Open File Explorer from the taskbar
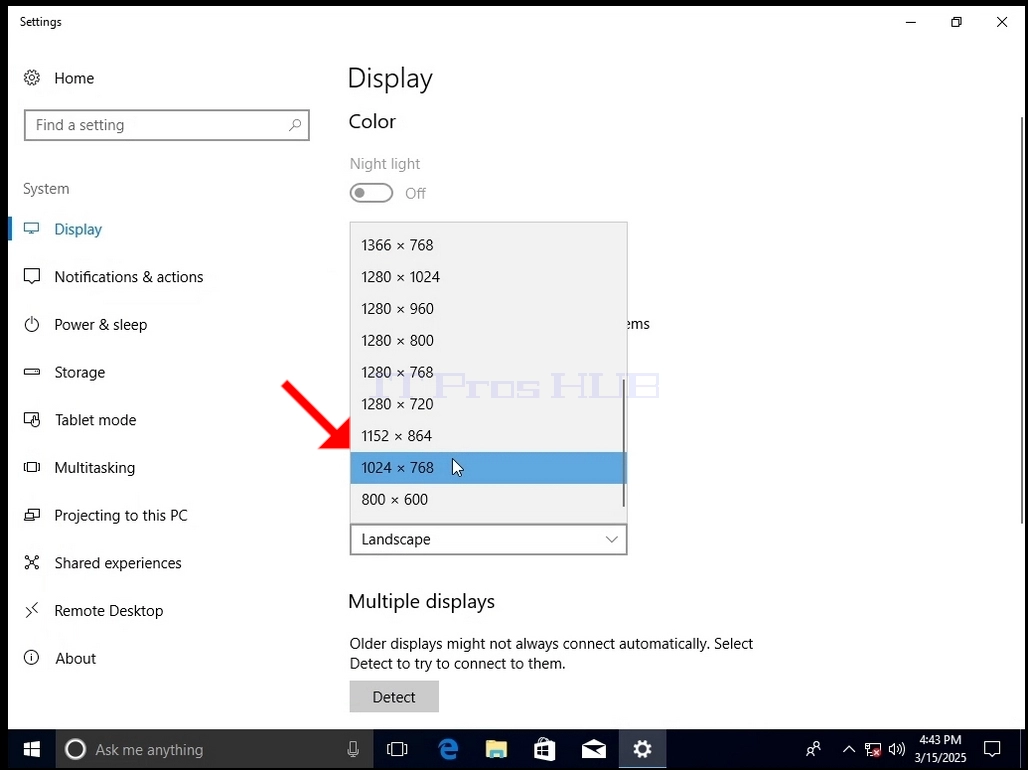 pyautogui.click(x=496, y=749)
